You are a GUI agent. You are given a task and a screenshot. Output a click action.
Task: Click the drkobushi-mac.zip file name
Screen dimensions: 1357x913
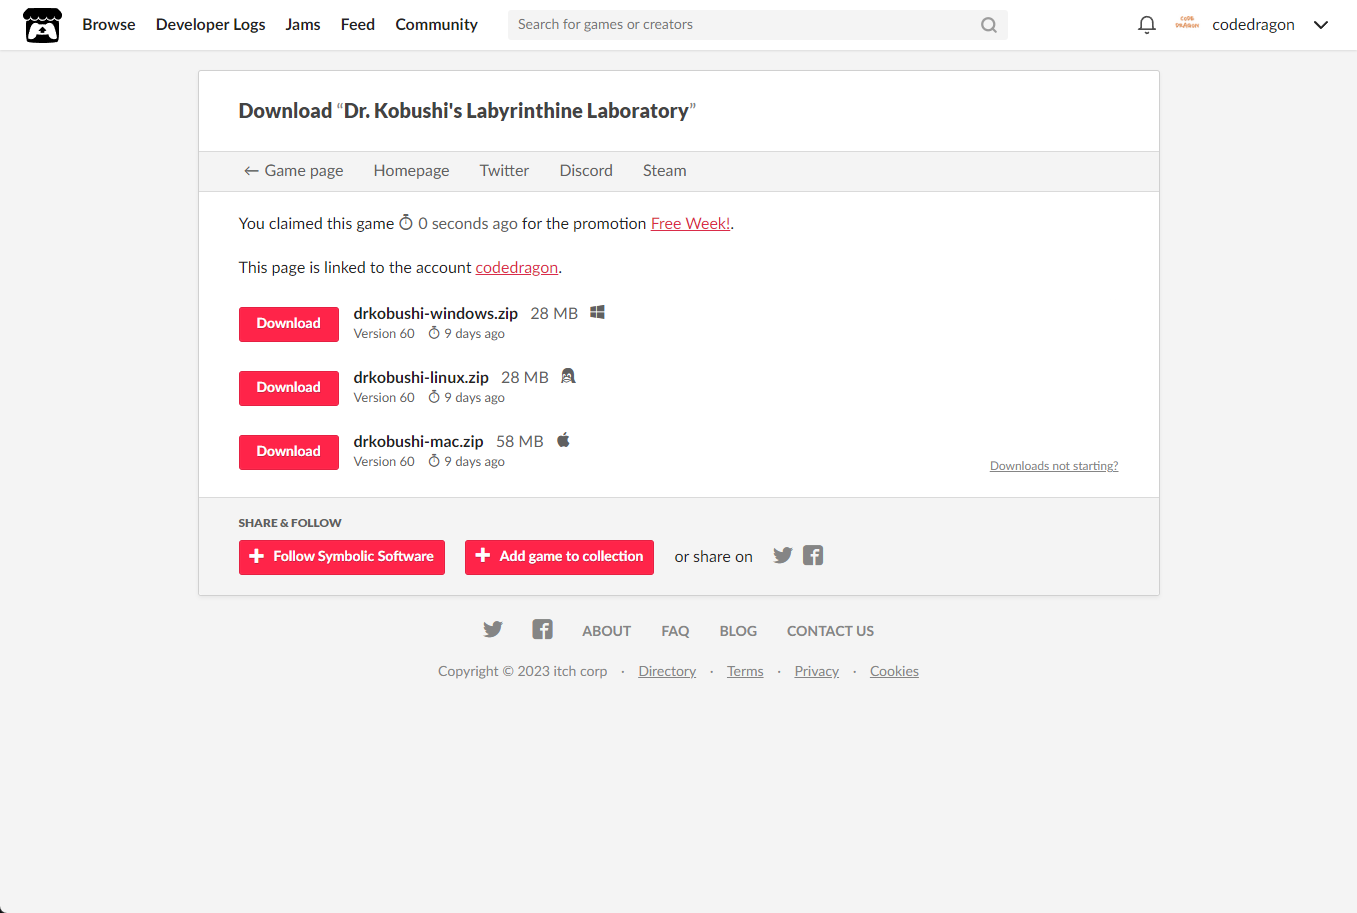pos(418,442)
